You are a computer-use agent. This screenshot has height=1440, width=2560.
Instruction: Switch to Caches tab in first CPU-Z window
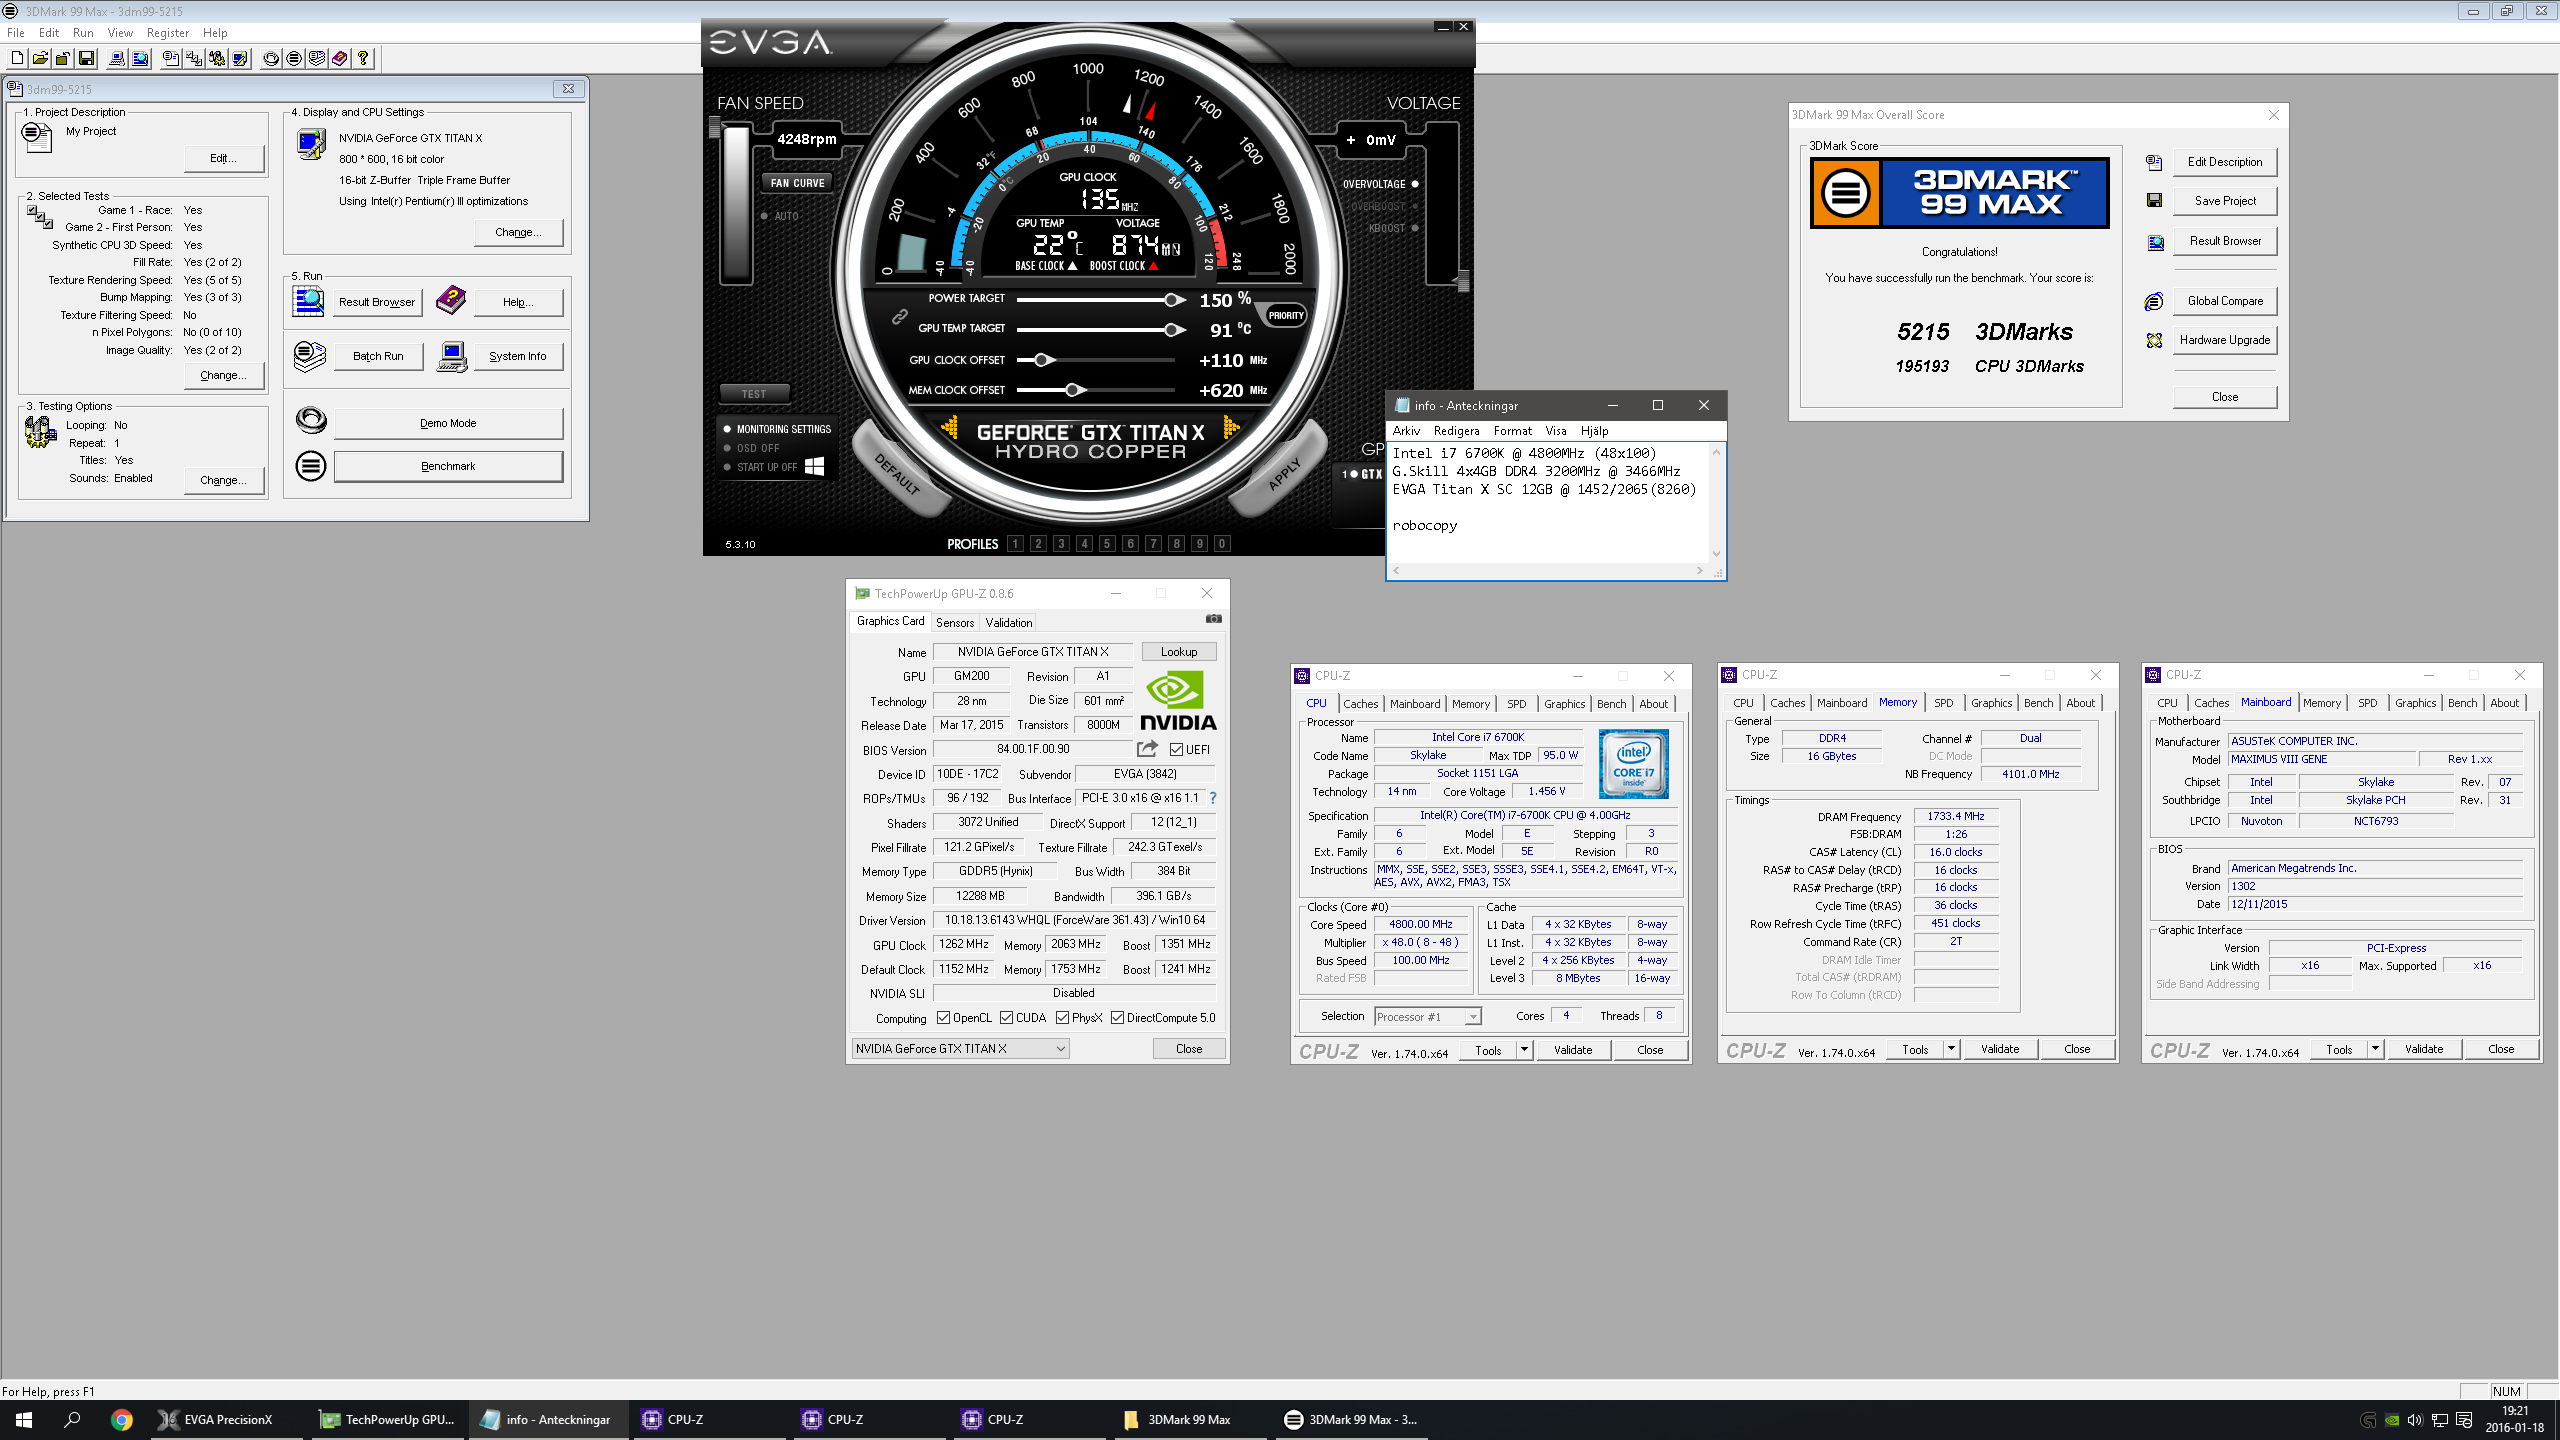1360,704
